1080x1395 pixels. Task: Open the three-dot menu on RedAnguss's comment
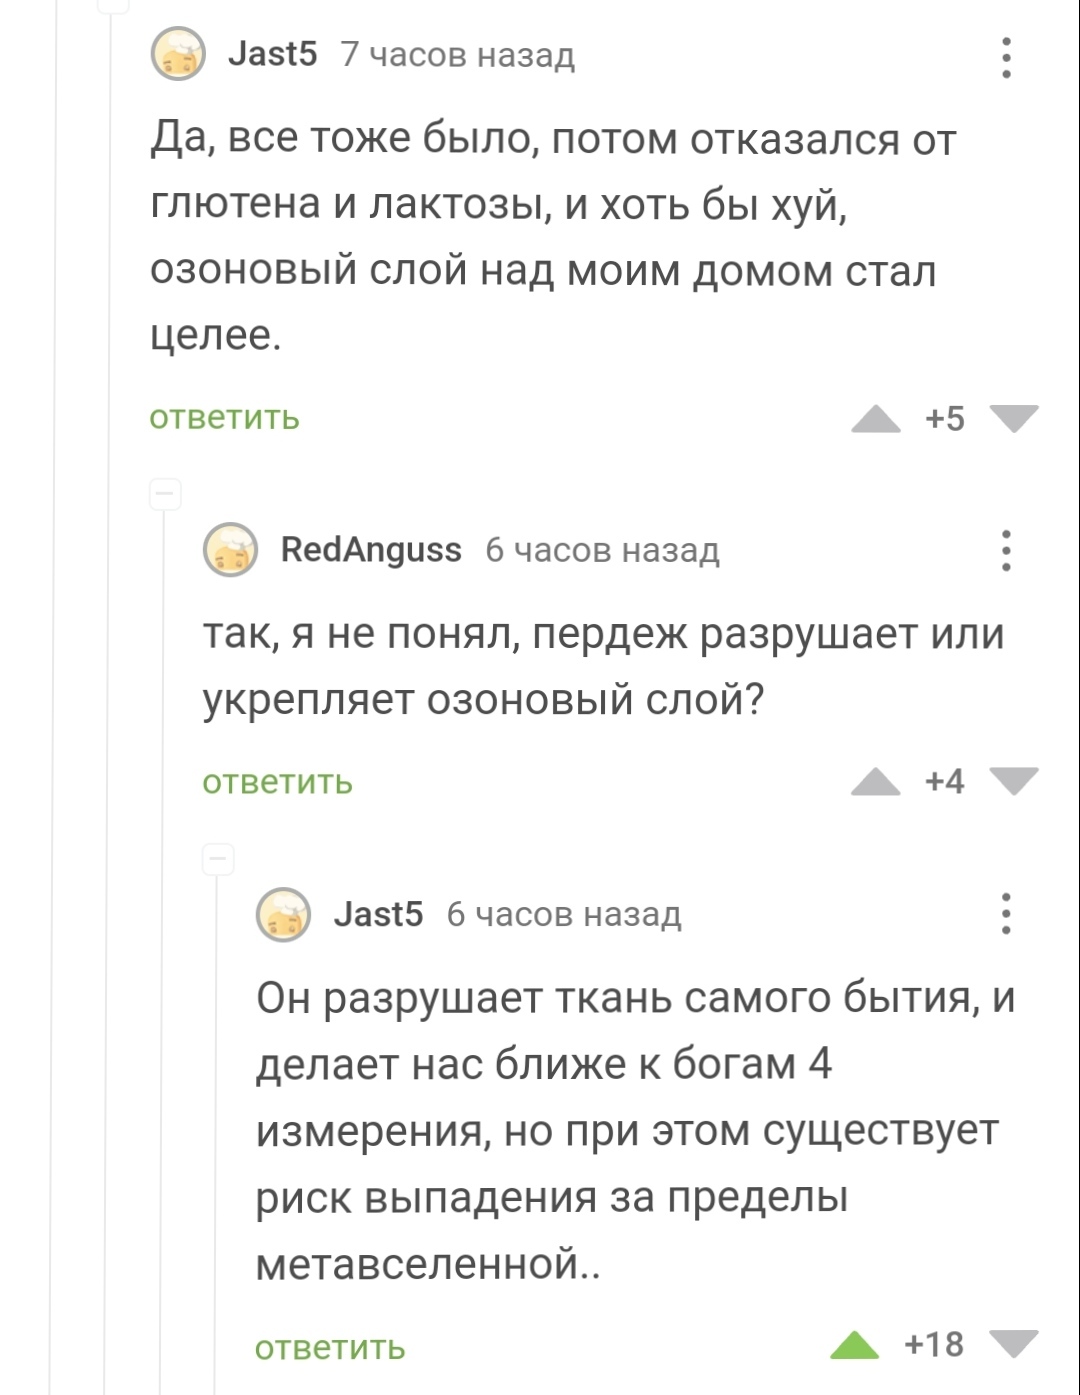(x=1006, y=550)
